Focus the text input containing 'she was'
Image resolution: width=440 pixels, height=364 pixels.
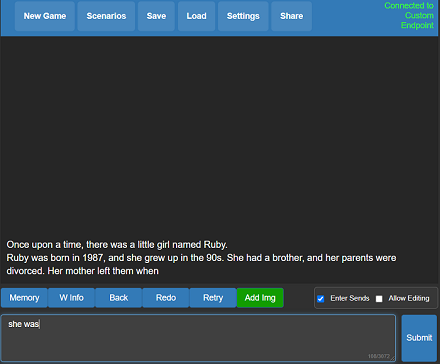(198, 338)
